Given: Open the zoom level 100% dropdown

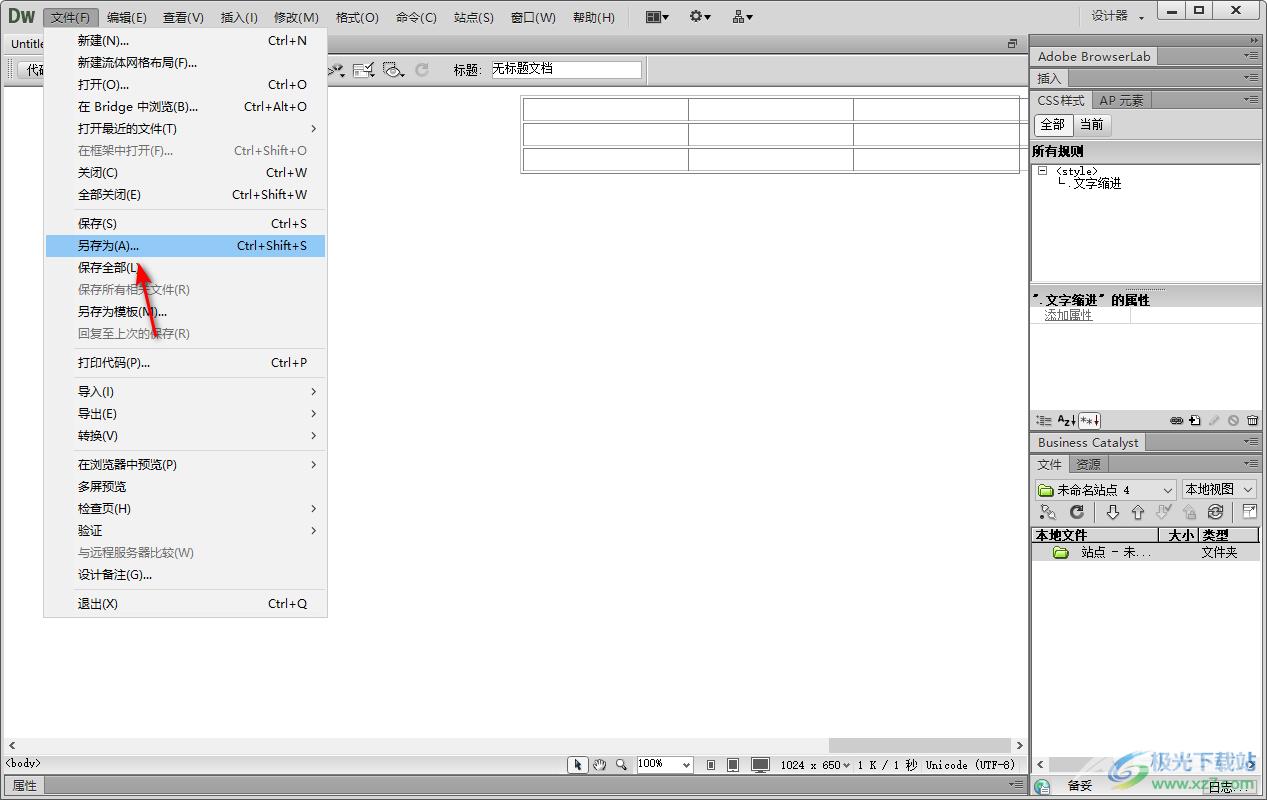Looking at the screenshot, I should (665, 764).
